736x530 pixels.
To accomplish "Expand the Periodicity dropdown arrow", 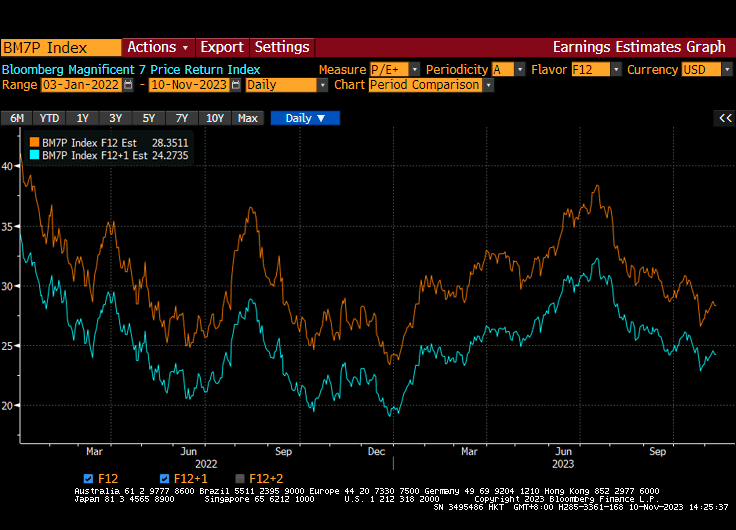I will pos(520,69).
